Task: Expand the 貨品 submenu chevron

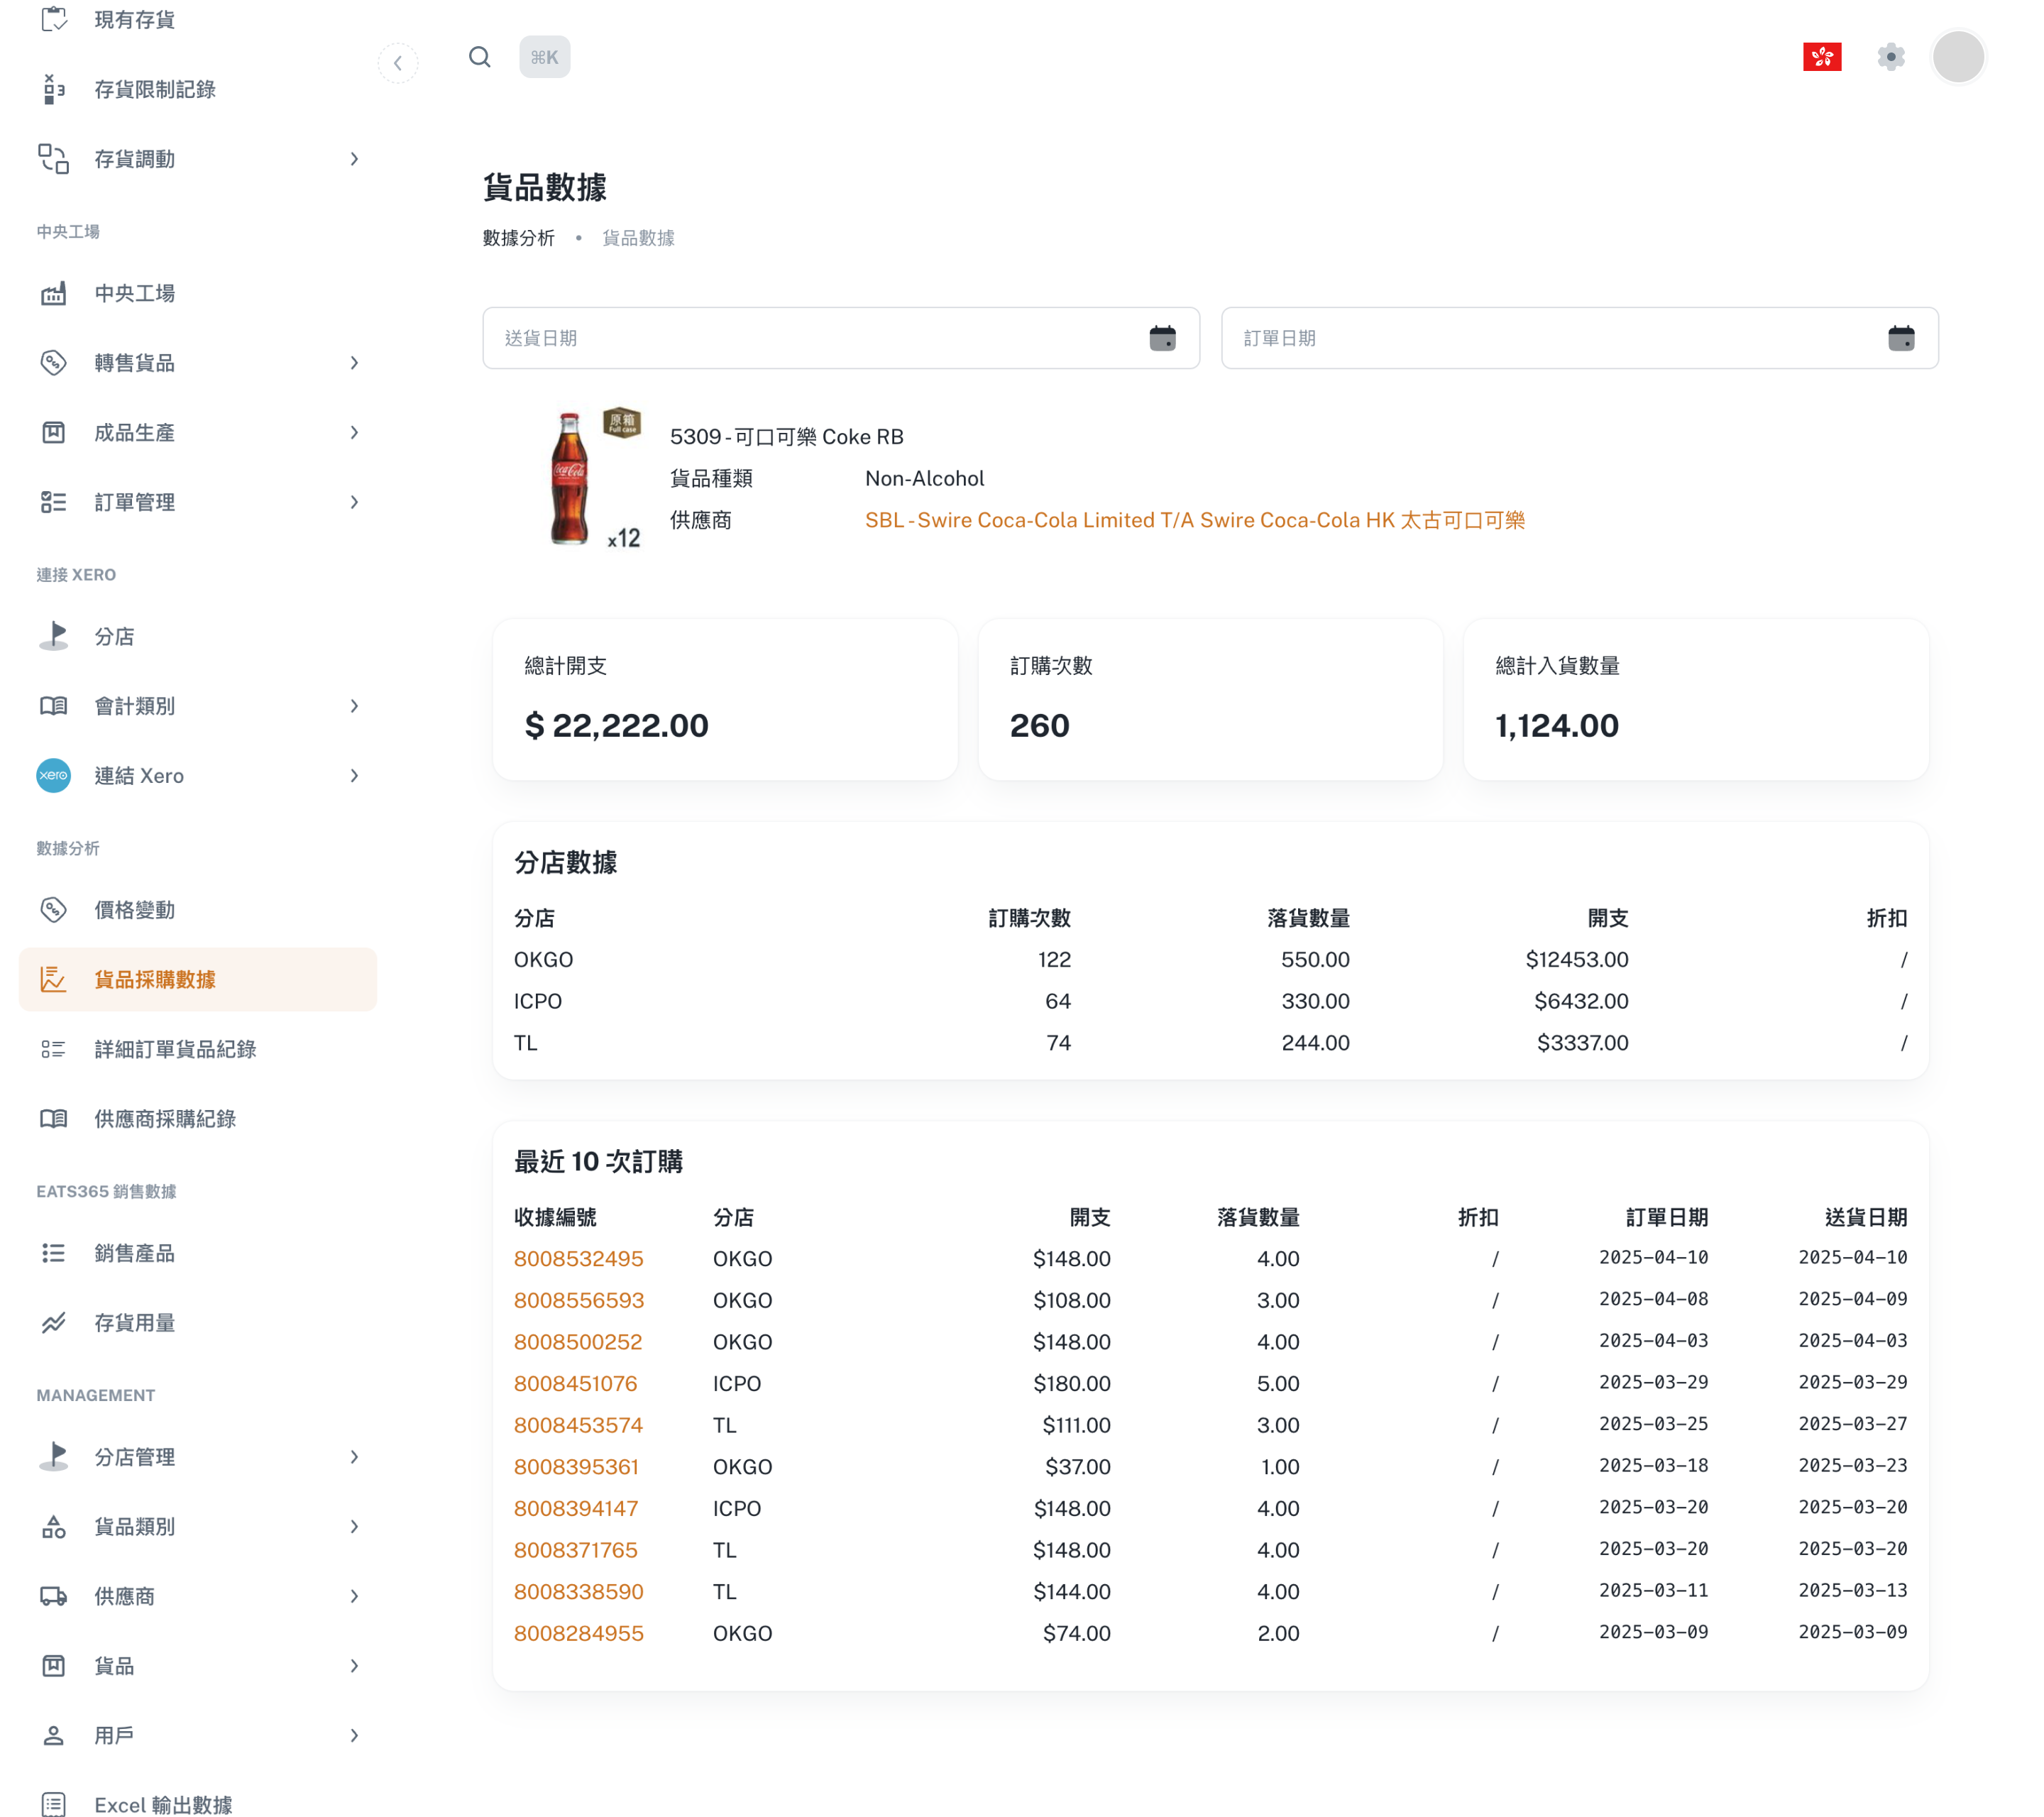Action: pos(355,1666)
